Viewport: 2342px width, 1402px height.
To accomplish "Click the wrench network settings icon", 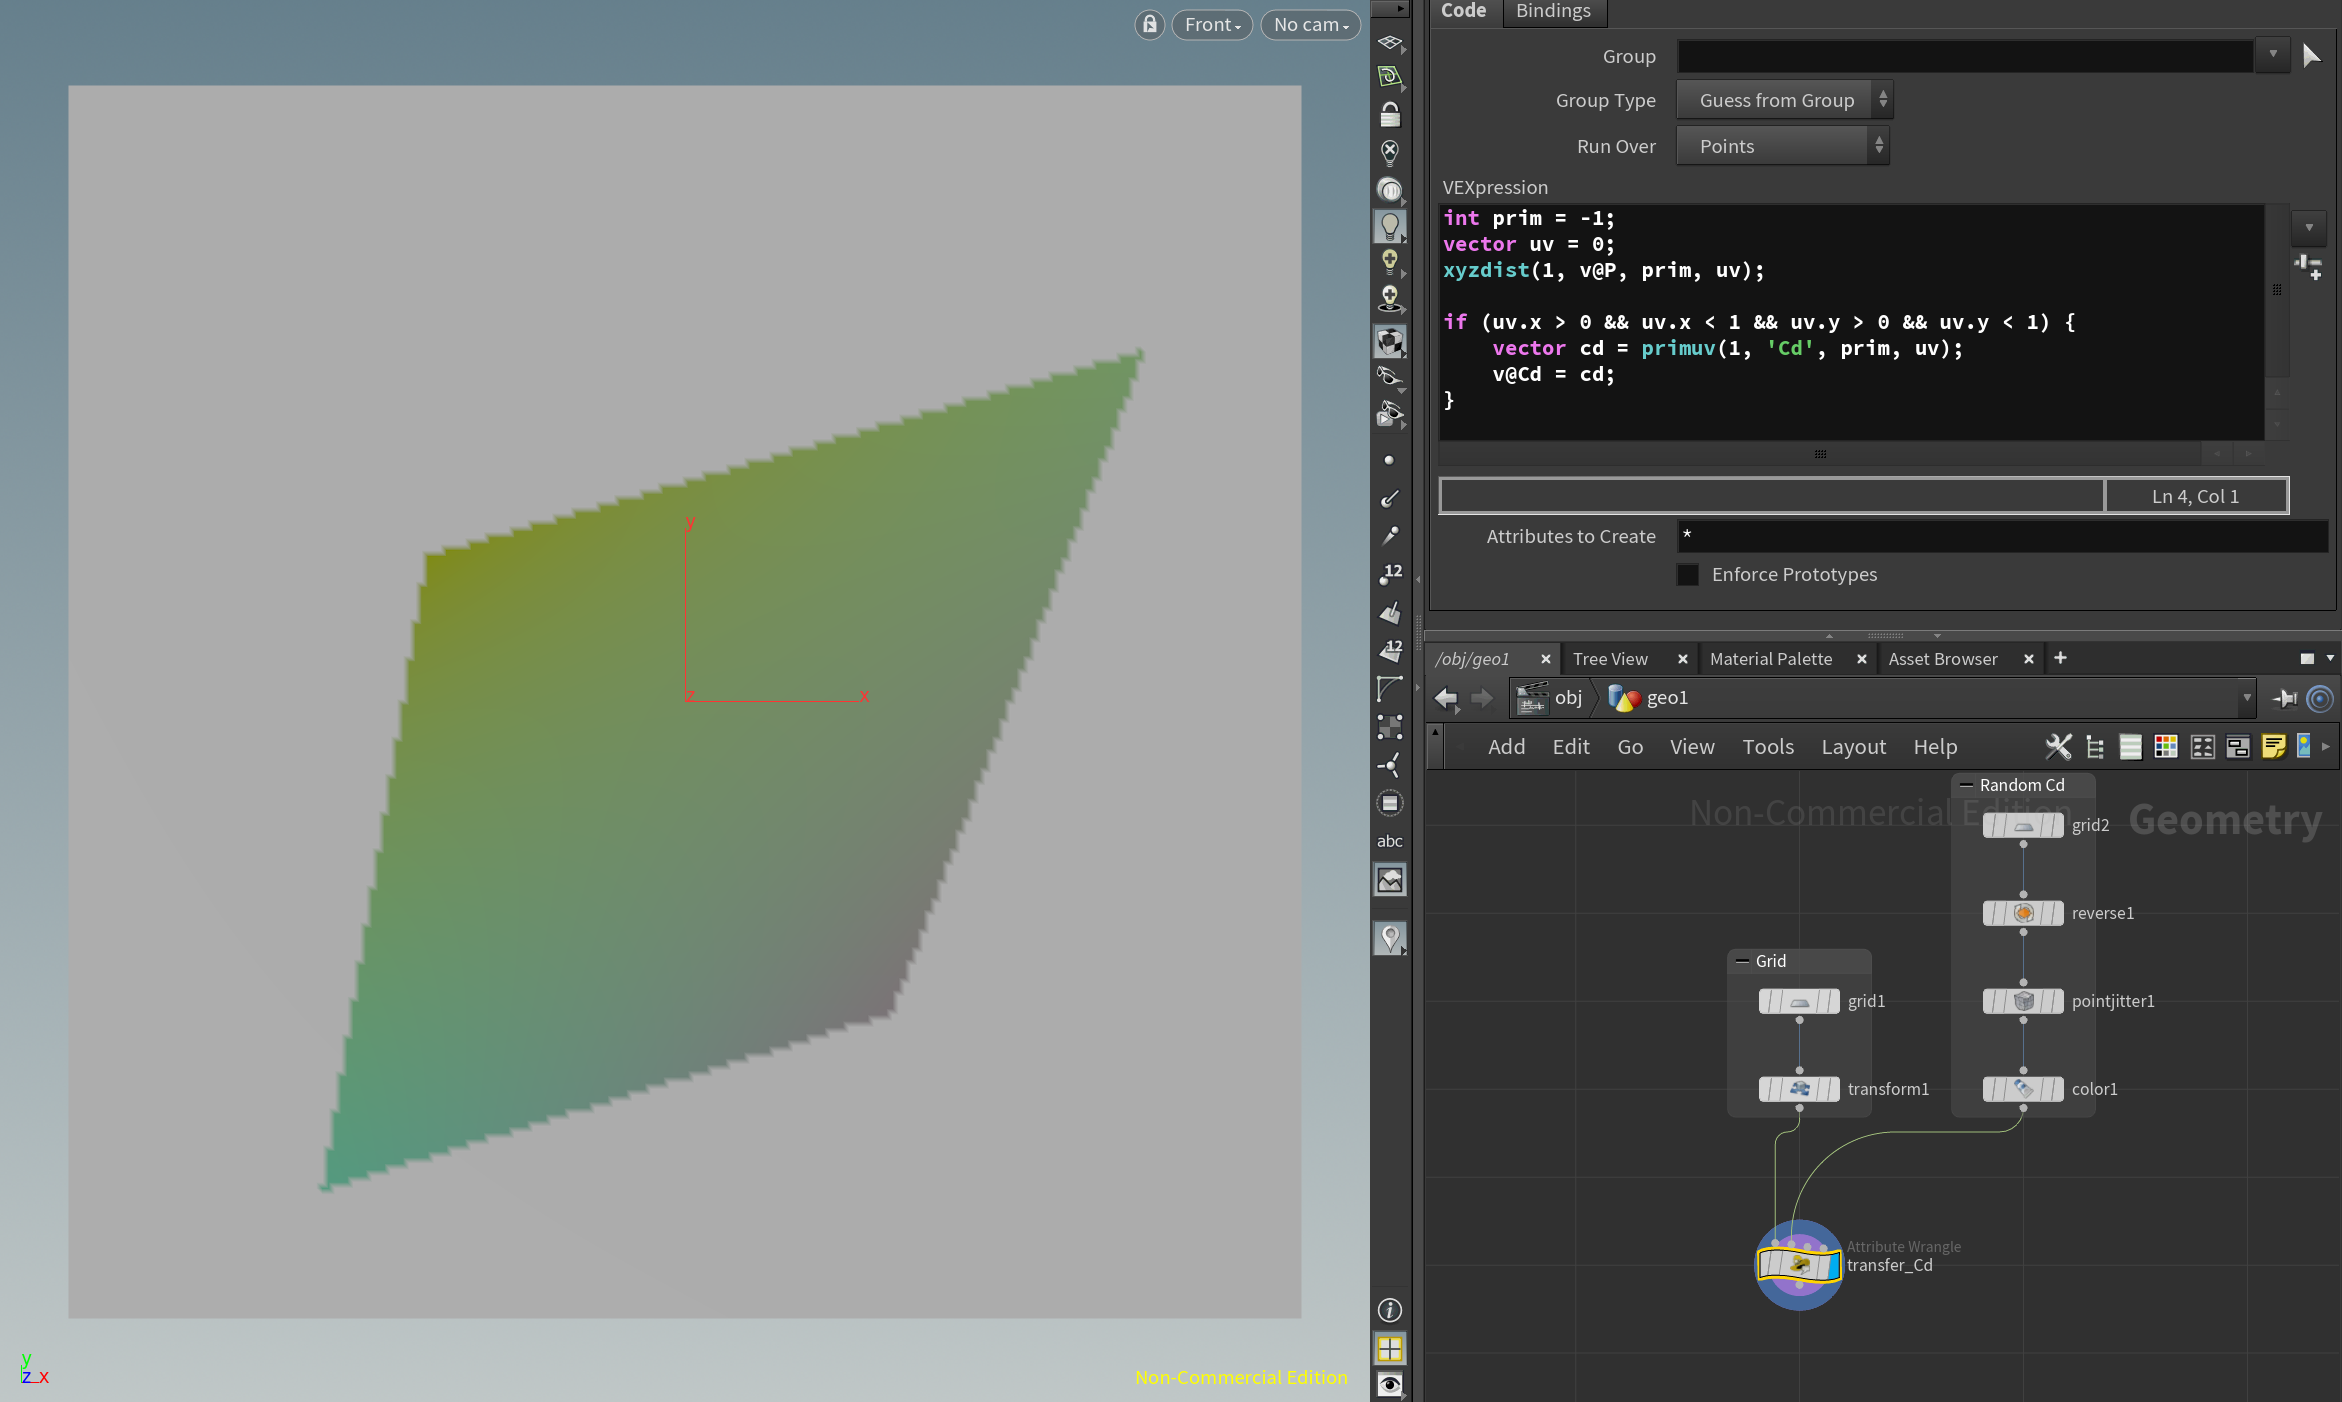I will click(x=2059, y=747).
